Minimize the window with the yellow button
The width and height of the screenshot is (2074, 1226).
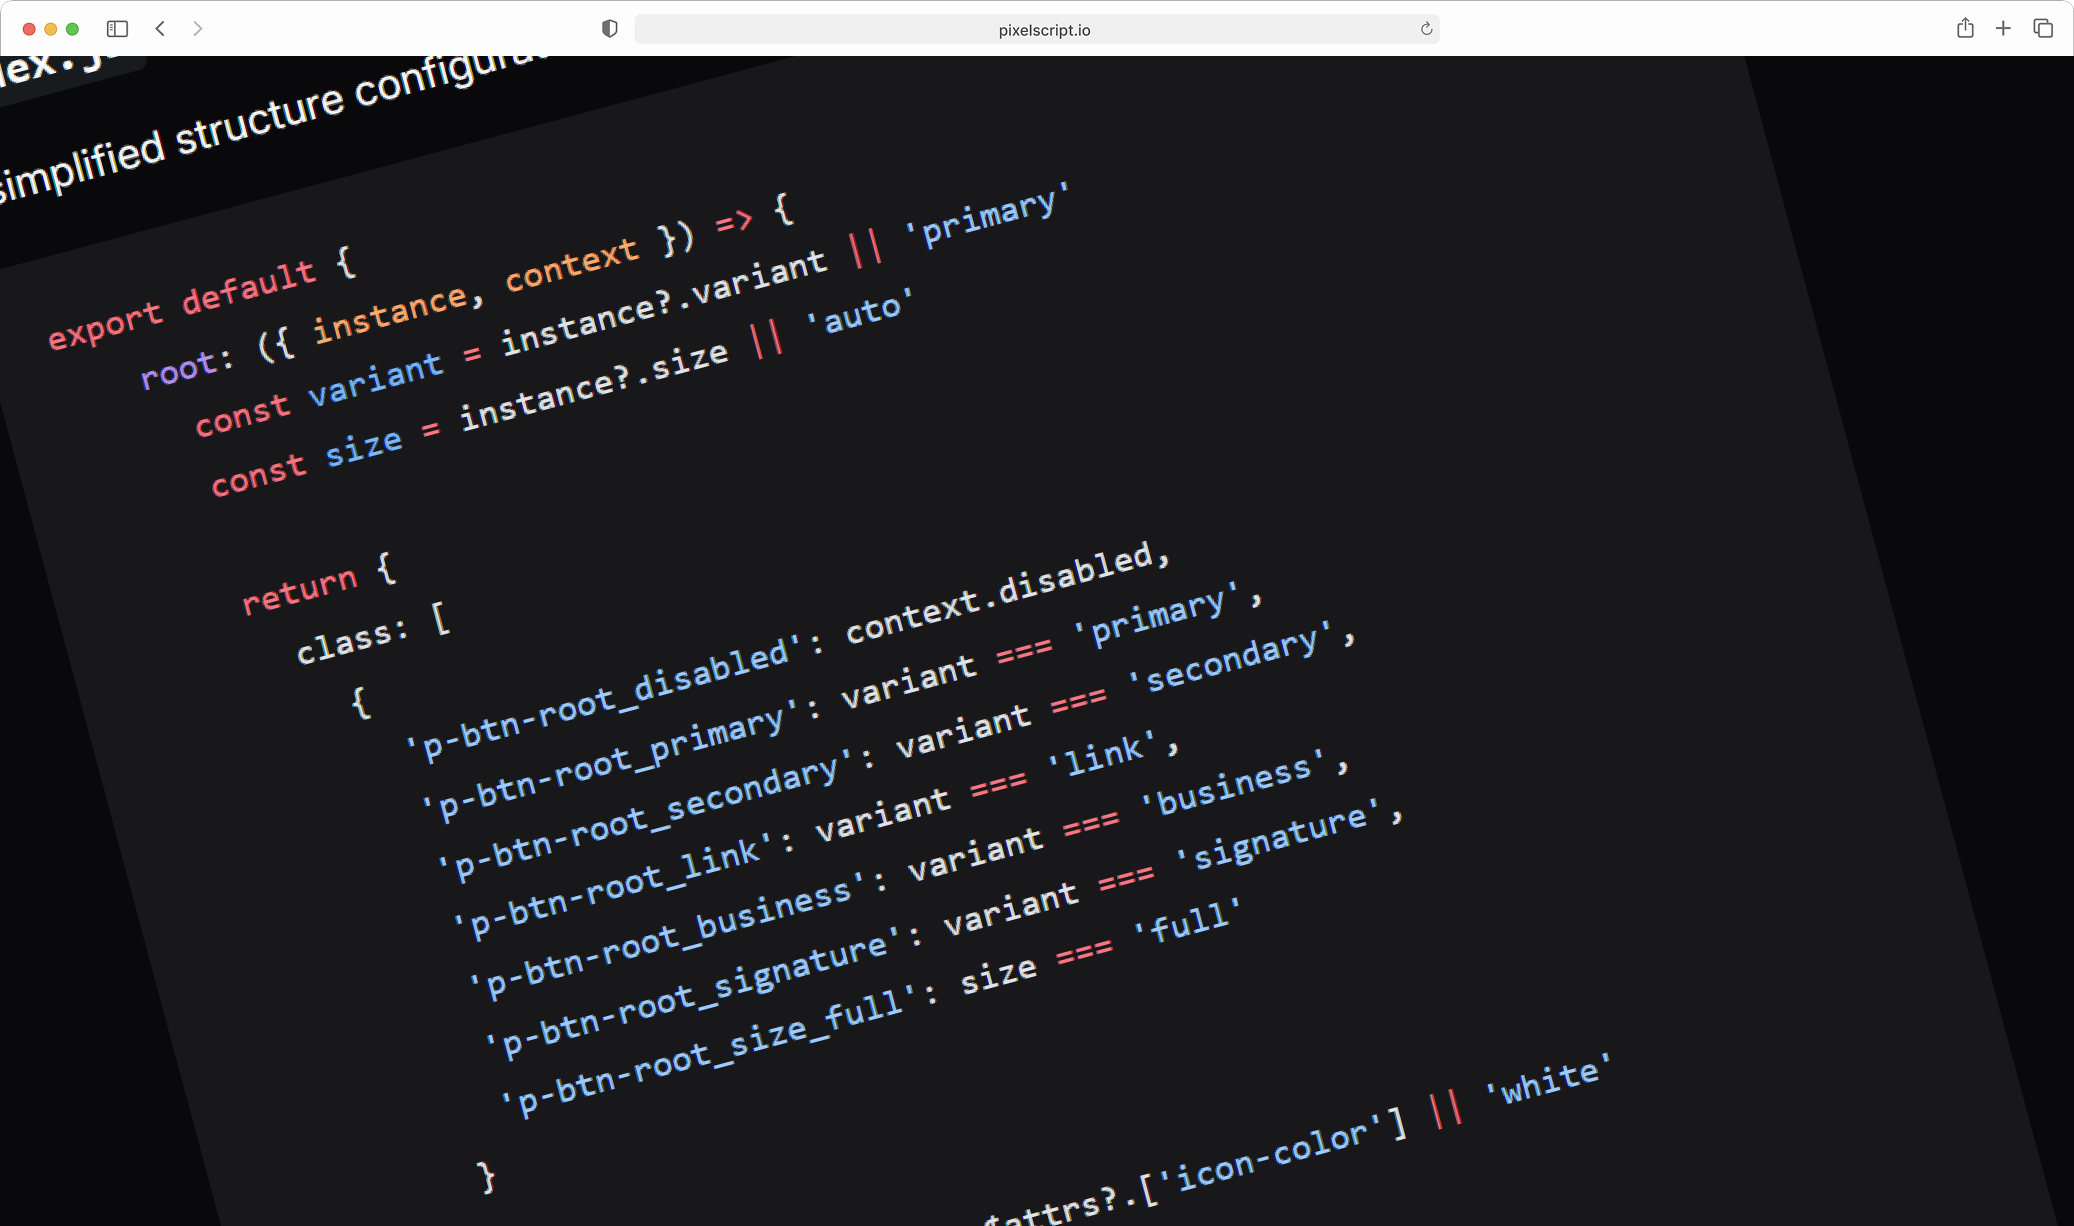click(51, 29)
